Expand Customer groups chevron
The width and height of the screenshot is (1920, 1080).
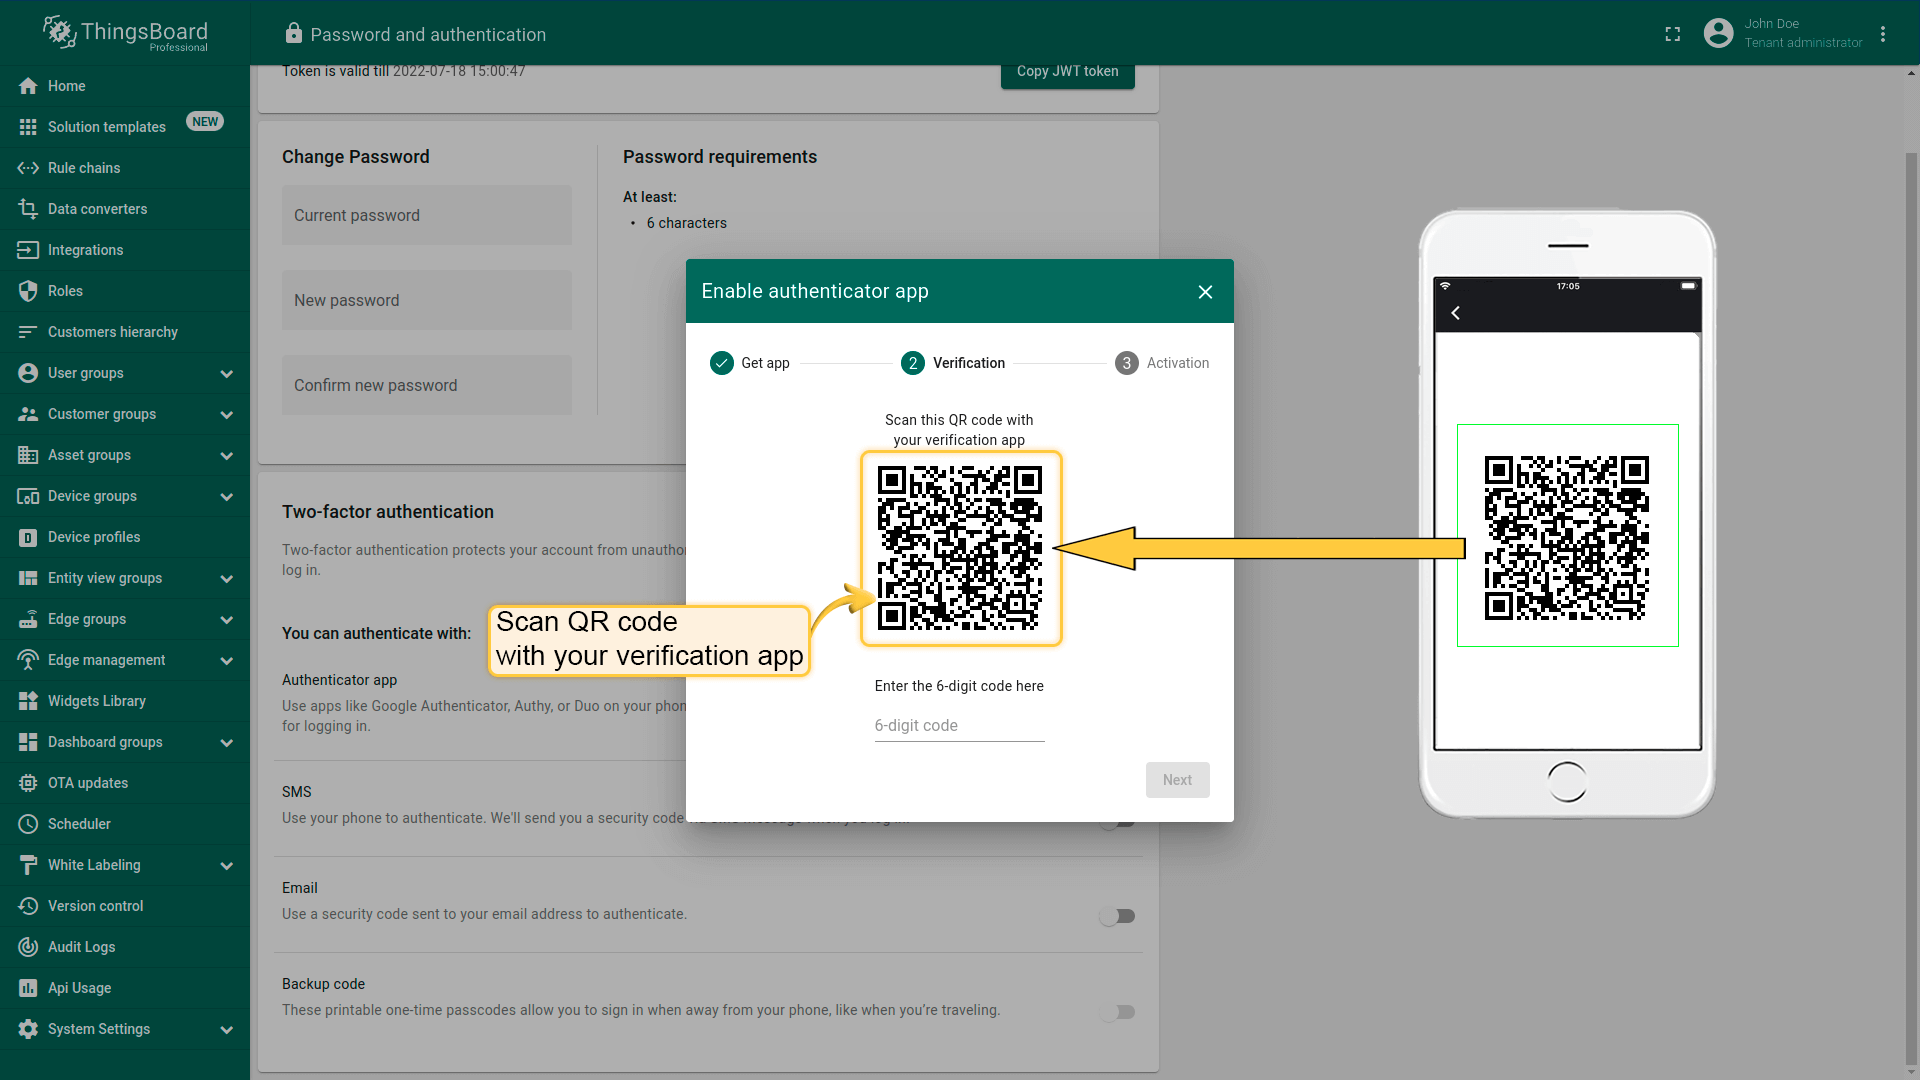click(x=227, y=415)
